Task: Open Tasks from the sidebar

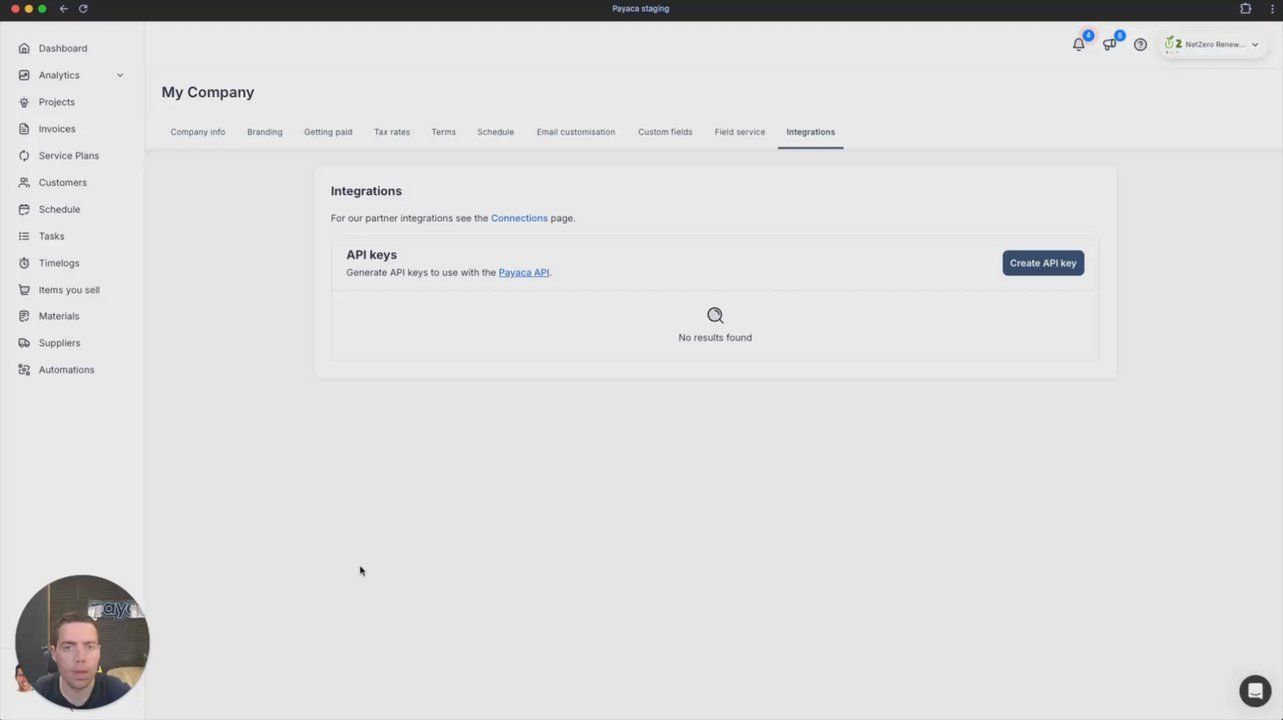Action: point(52,236)
